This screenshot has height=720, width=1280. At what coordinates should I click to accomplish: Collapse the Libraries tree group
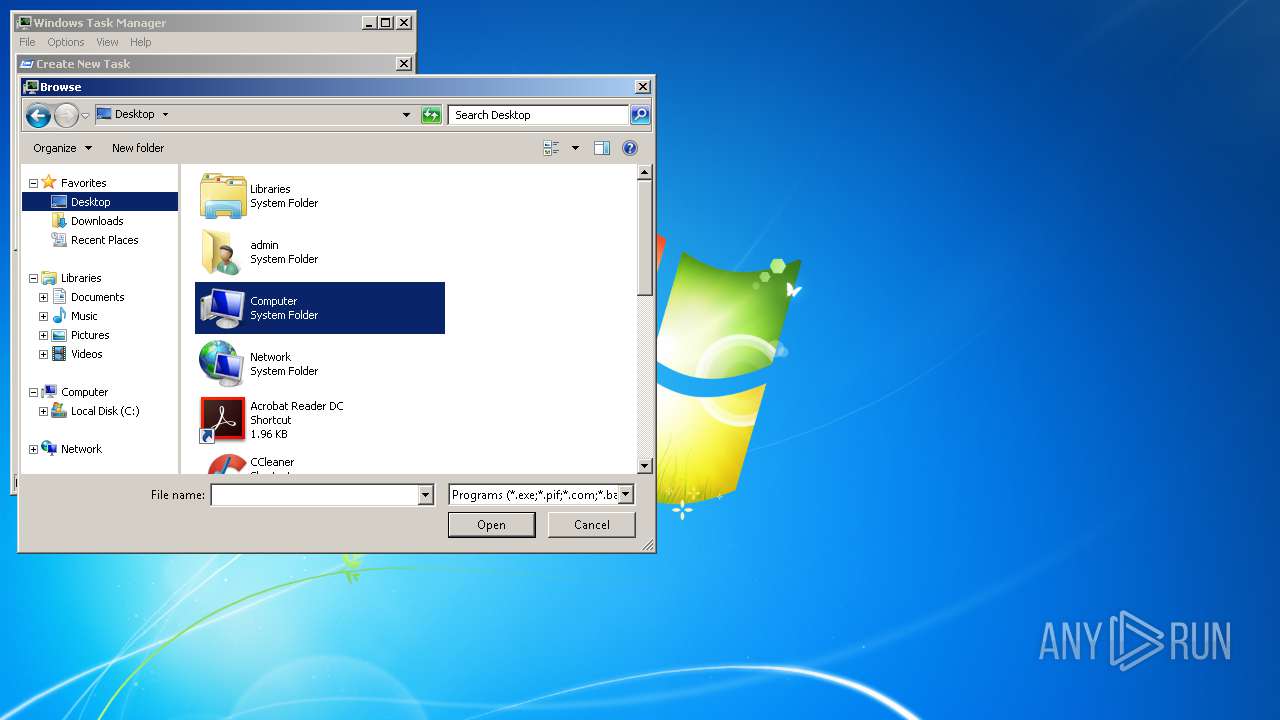click(33, 278)
